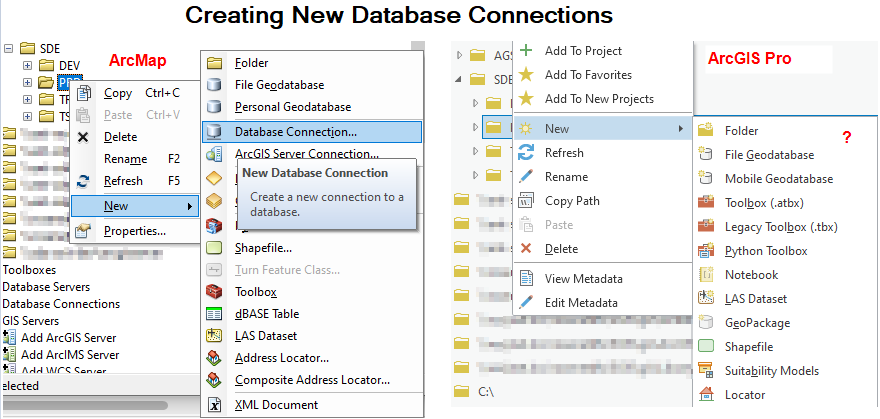Screen dimensions: 880x419
Task: Choose Copy Path from the context menu
Action: [572, 201]
